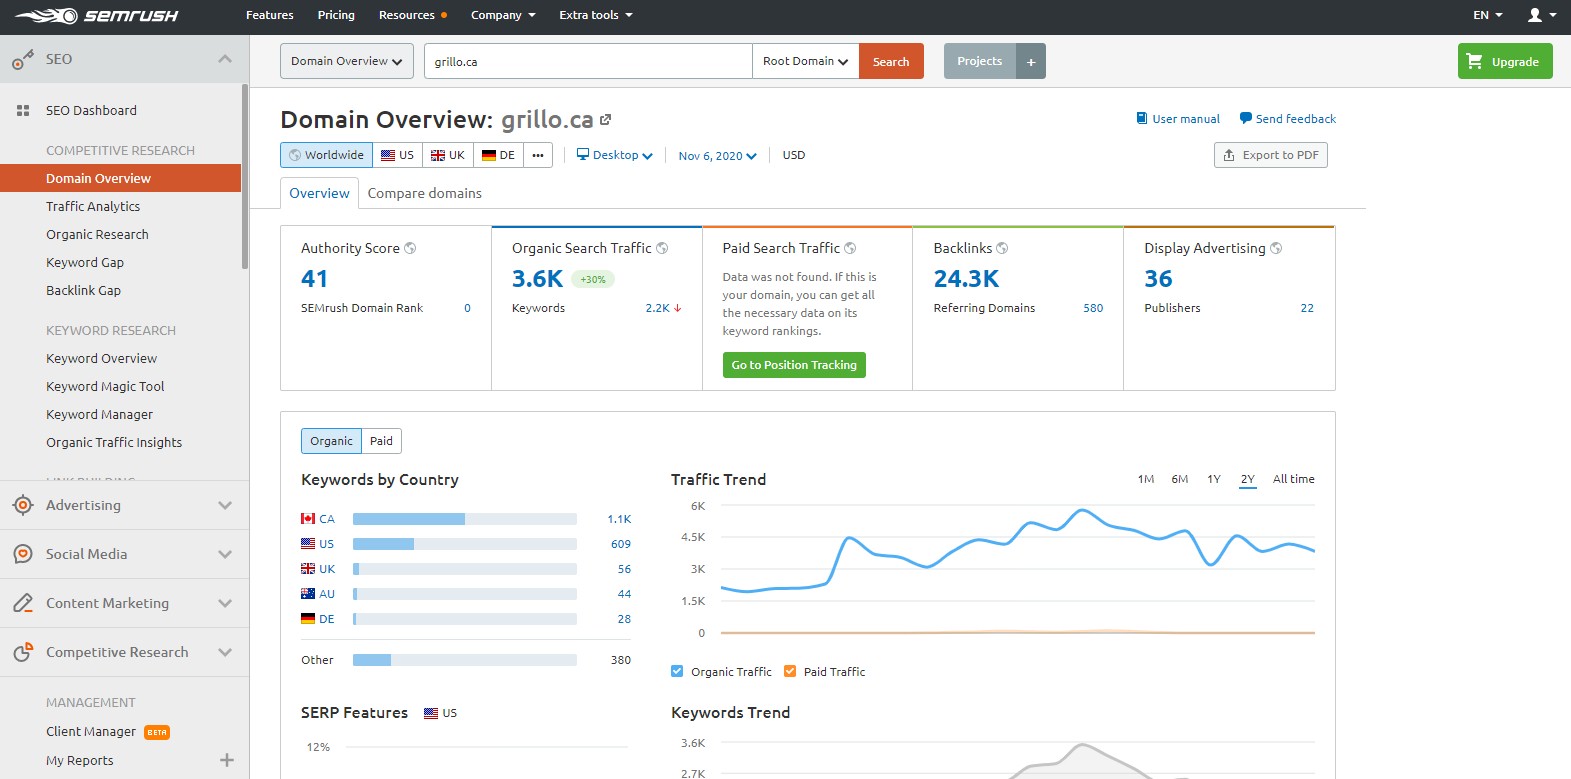The height and width of the screenshot is (779, 1571).
Task: Click the sidebar scrollbar
Action: point(244,176)
